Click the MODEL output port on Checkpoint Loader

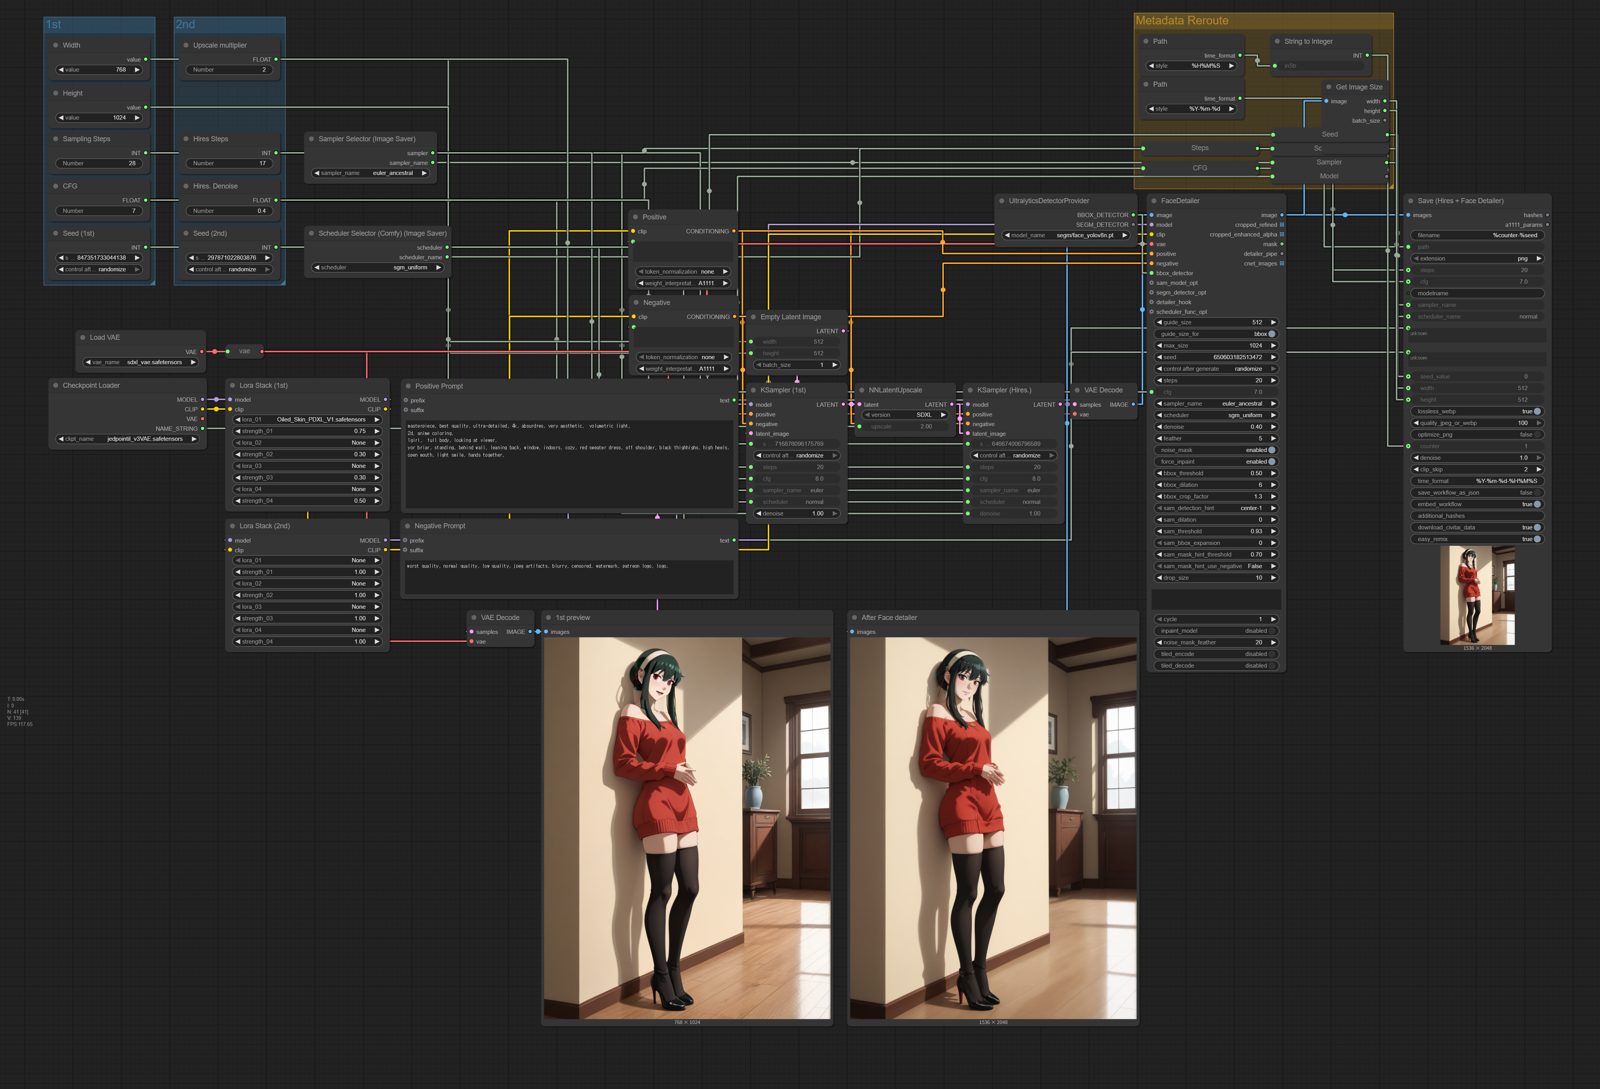pos(202,400)
